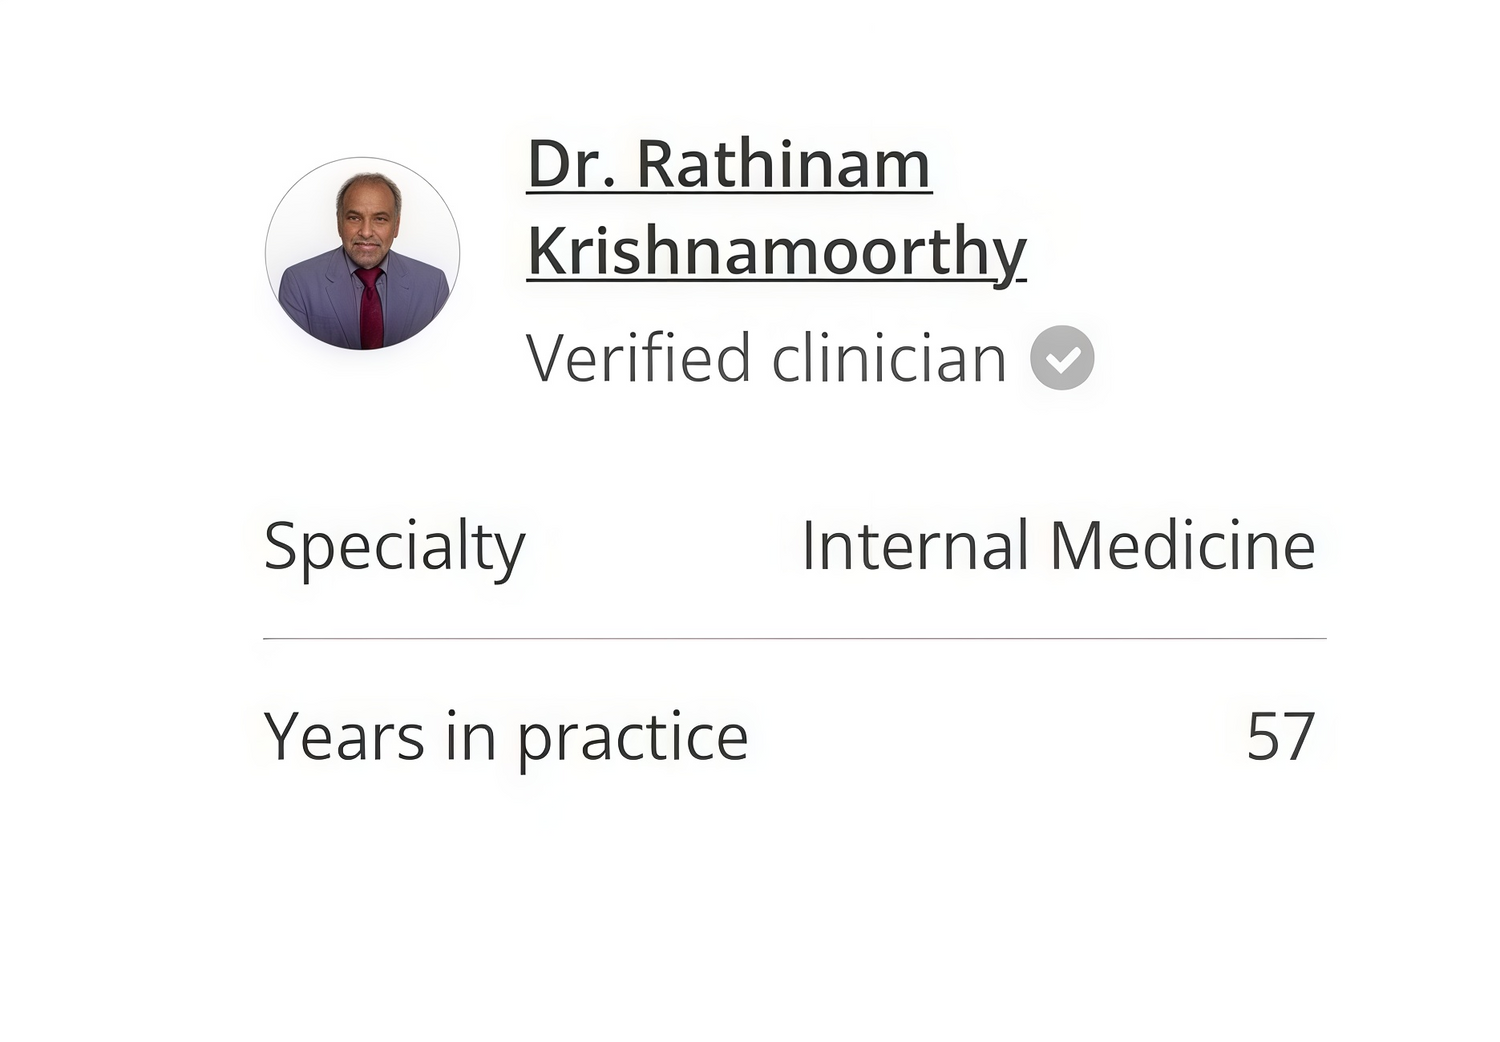Click the word "Internal" in specialty row
1500x1042 pixels.
pyautogui.click(x=914, y=546)
